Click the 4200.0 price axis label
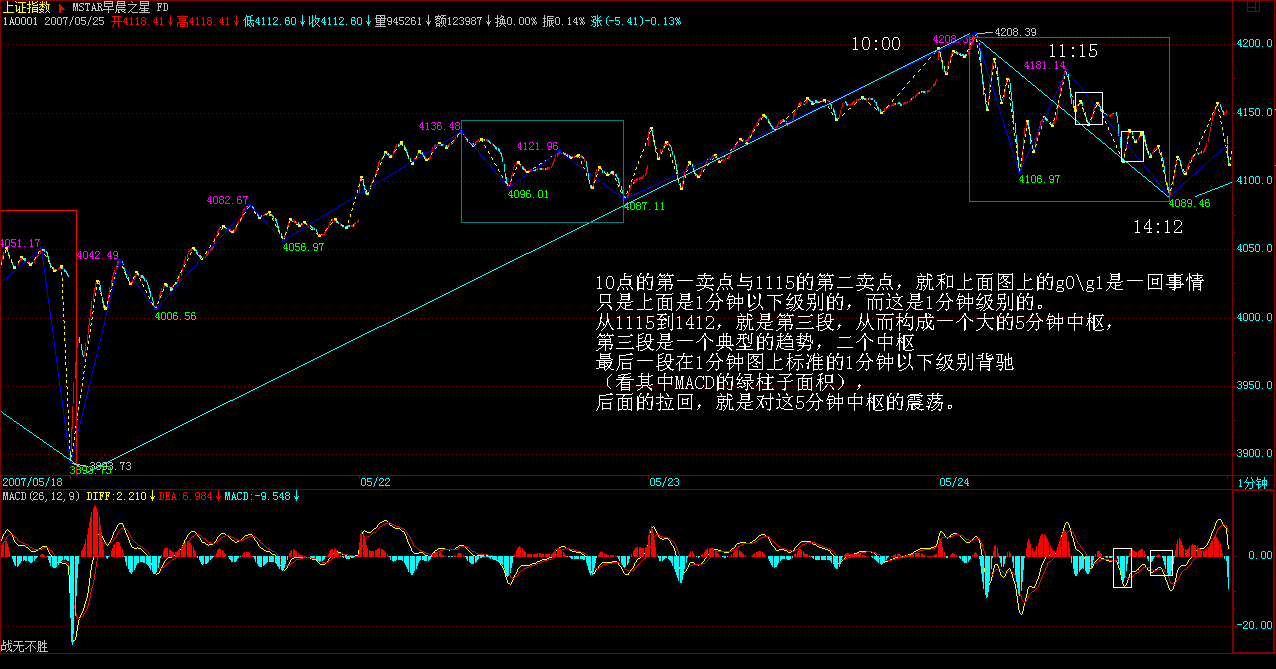 click(x=1254, y=45)
